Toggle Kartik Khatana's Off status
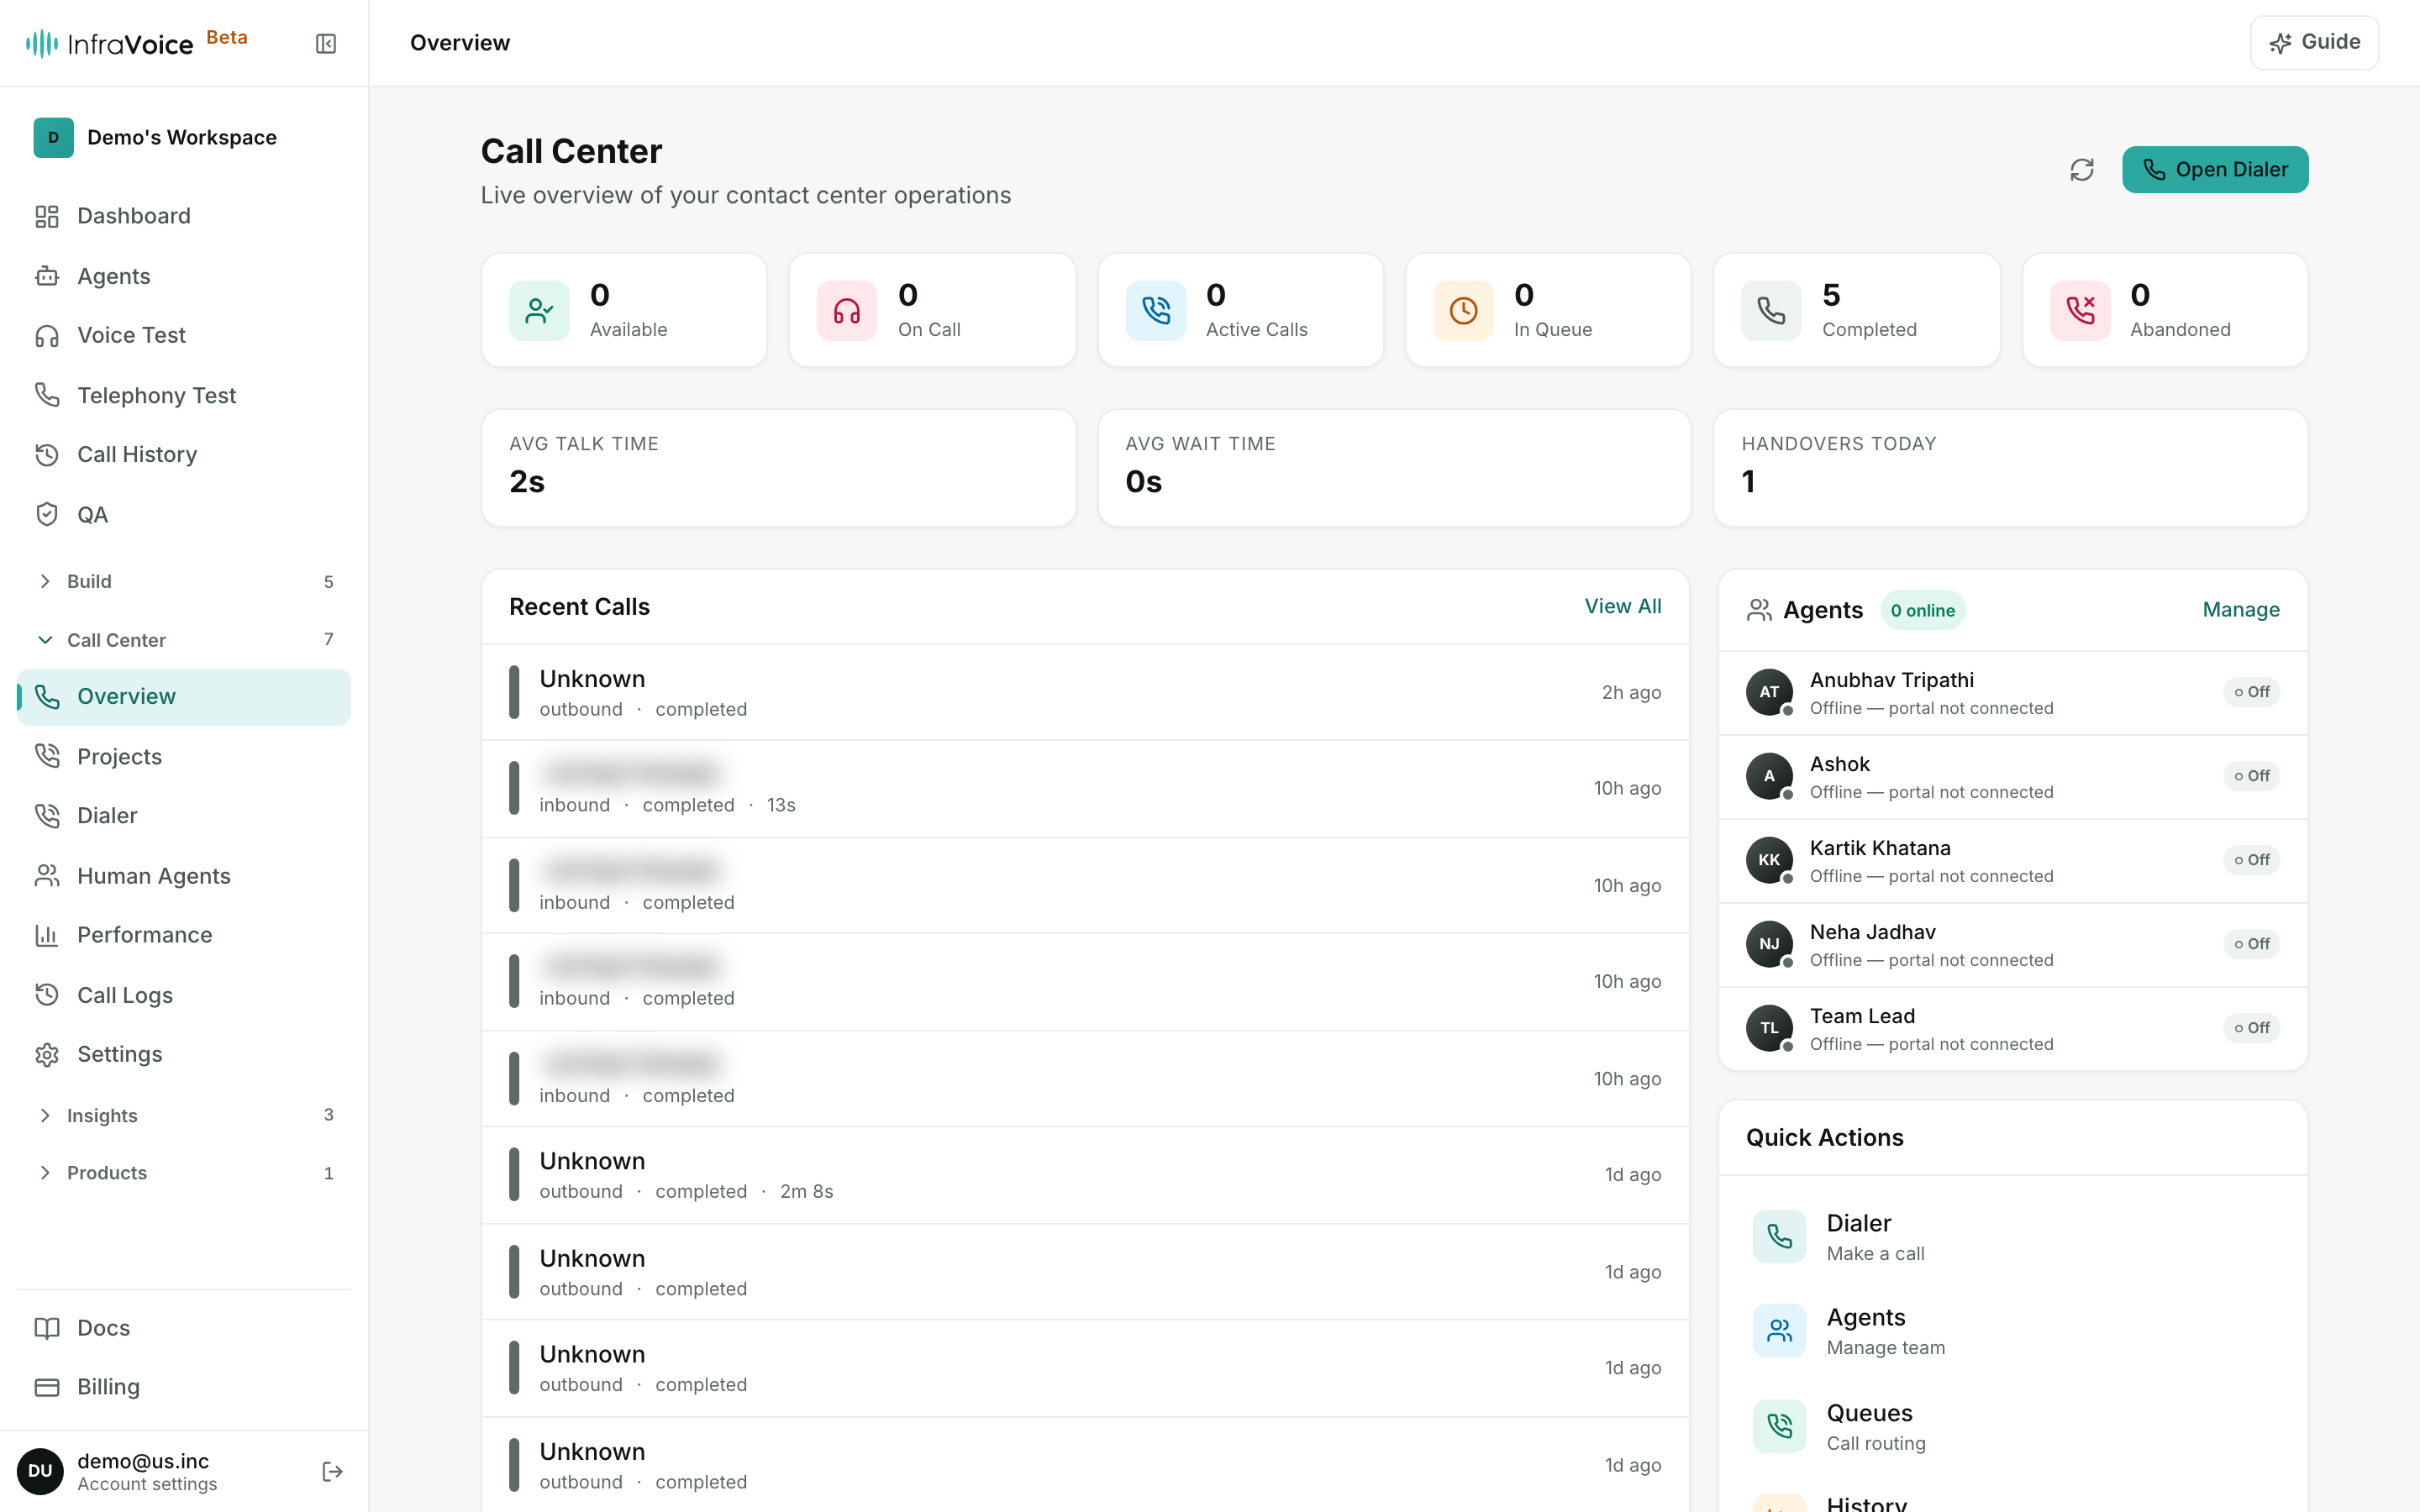This screenshot has width=2420, height=1512. 2251,860
